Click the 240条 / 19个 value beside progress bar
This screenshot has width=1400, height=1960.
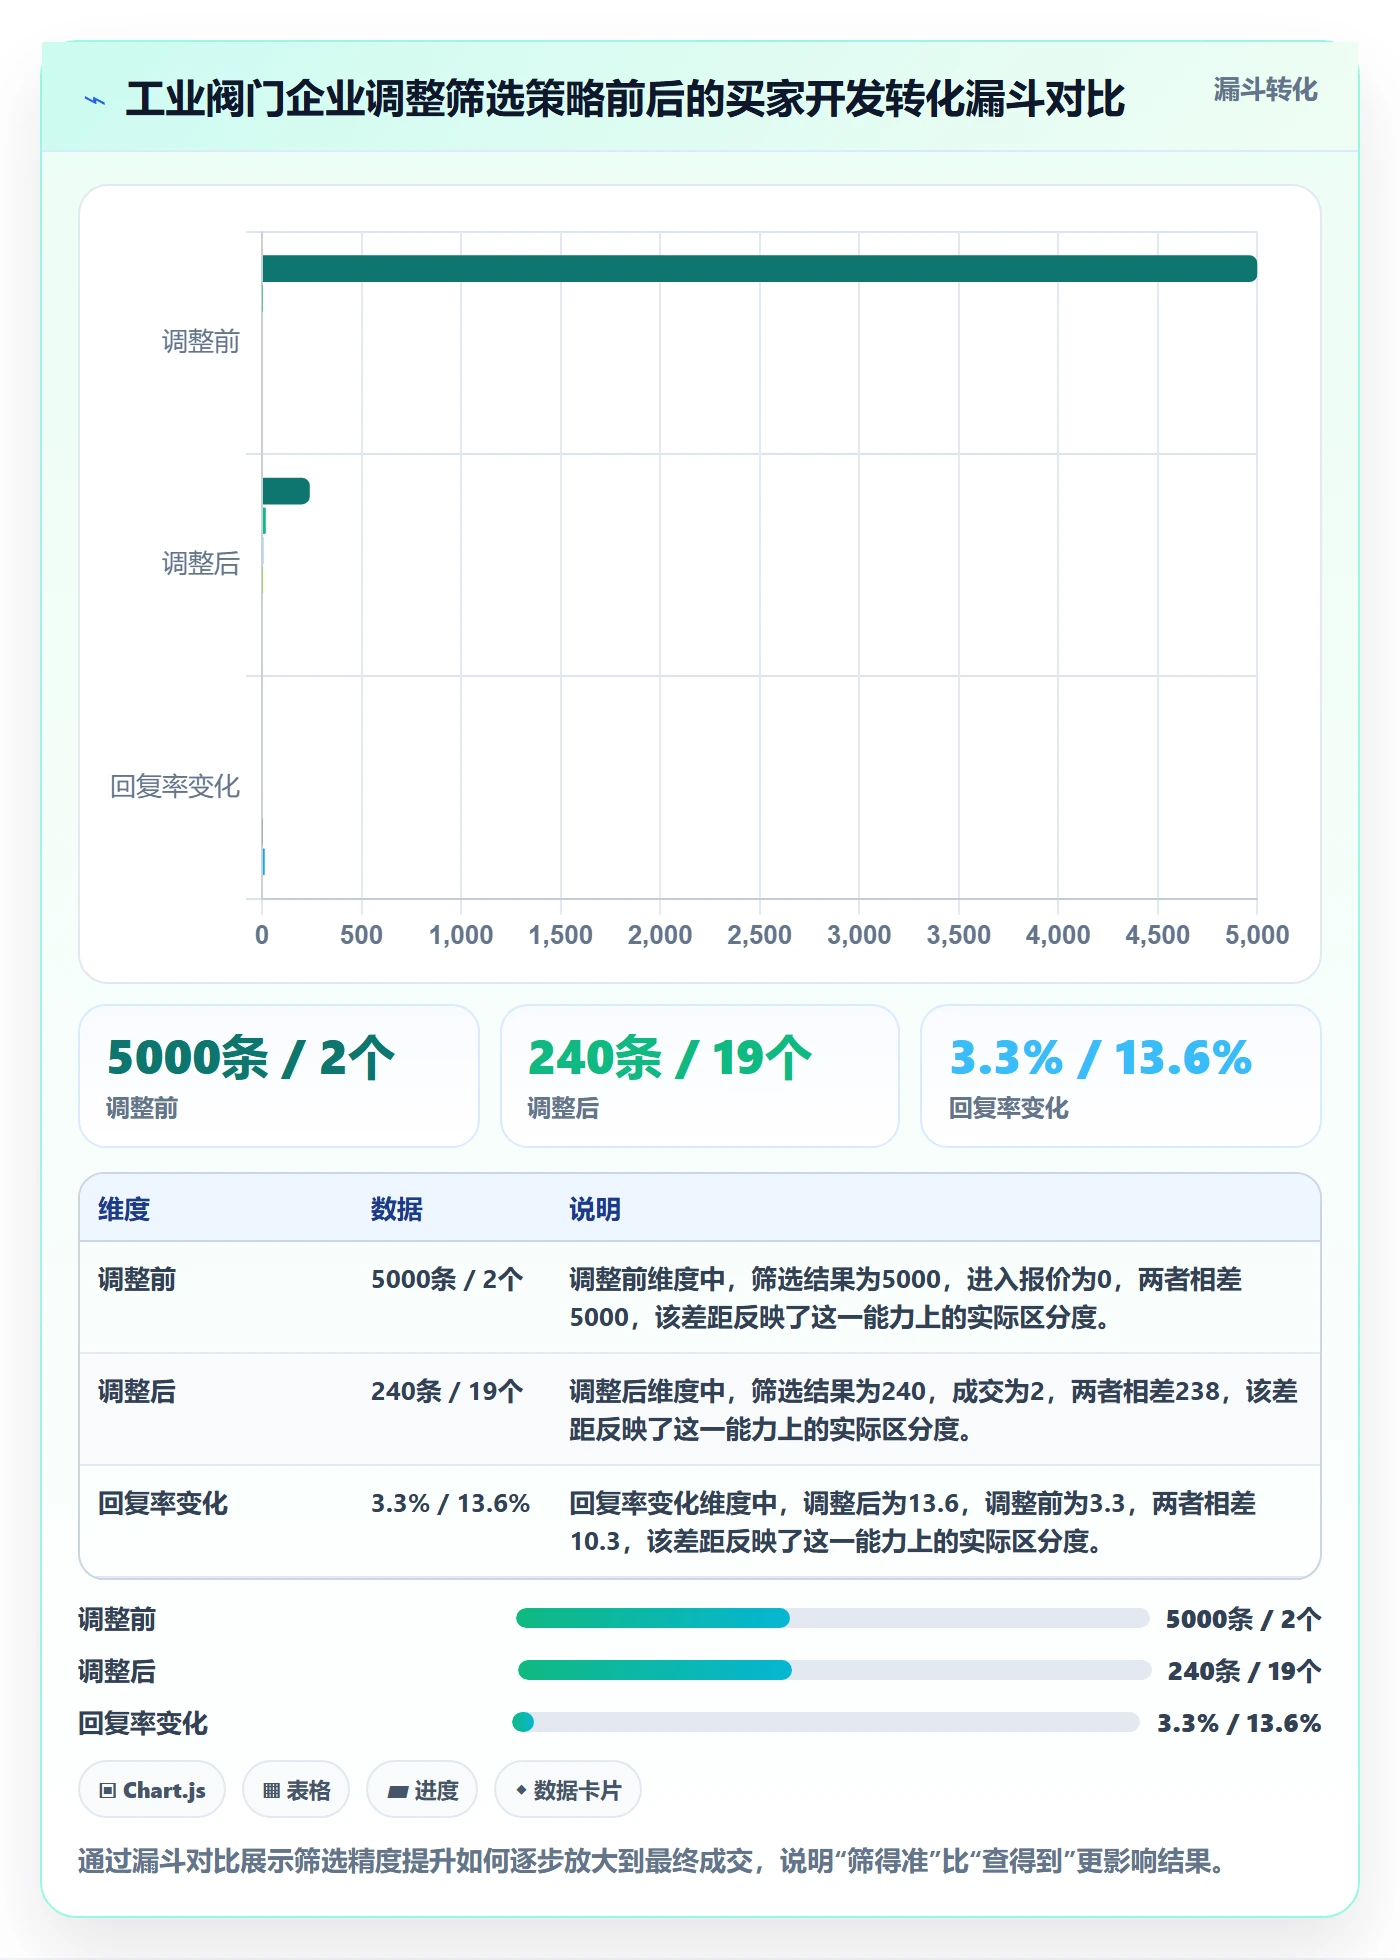tap(1244, 1671)
